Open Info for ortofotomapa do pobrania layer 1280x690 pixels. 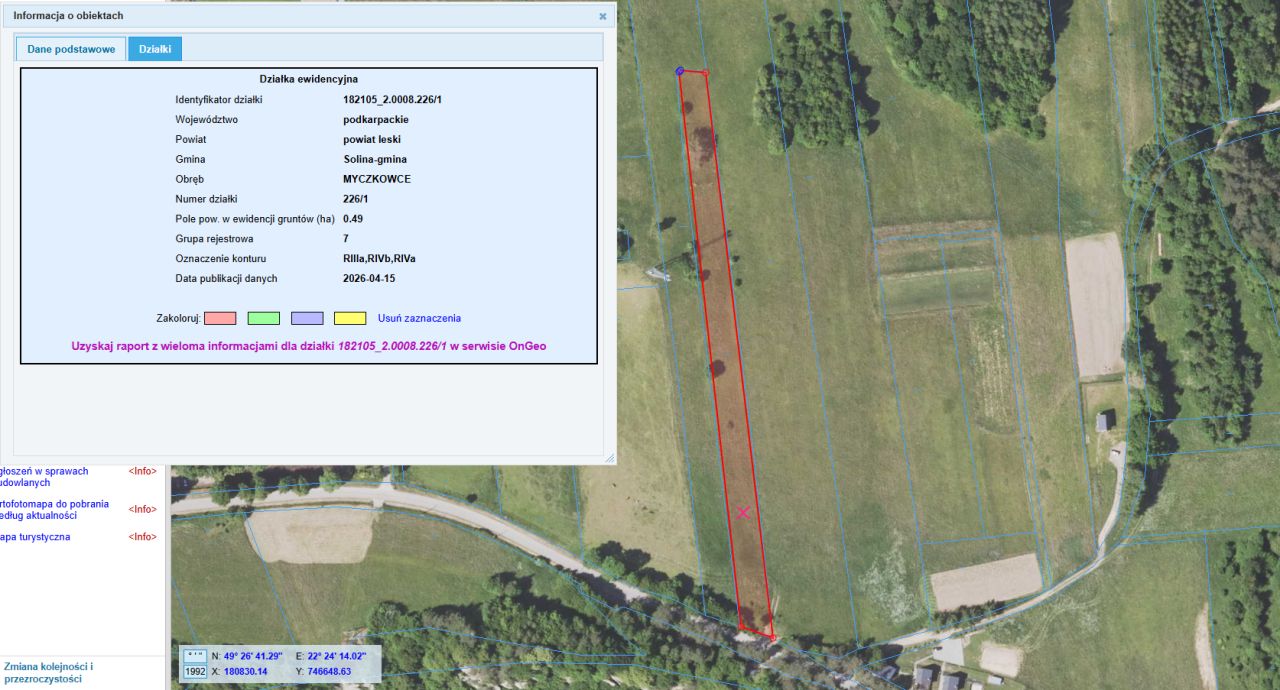coord(142,509)
